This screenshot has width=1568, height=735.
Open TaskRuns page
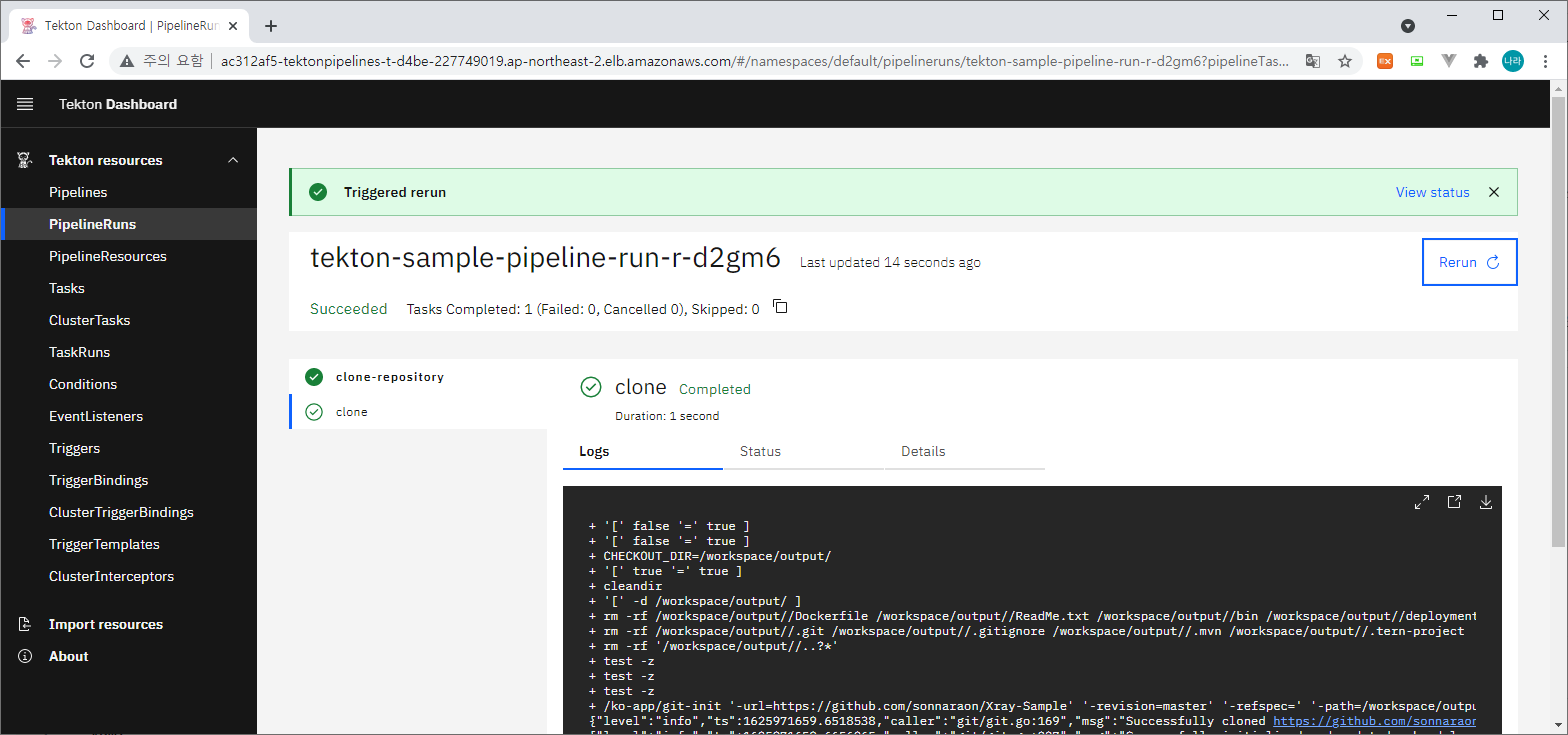click(128, 352)
